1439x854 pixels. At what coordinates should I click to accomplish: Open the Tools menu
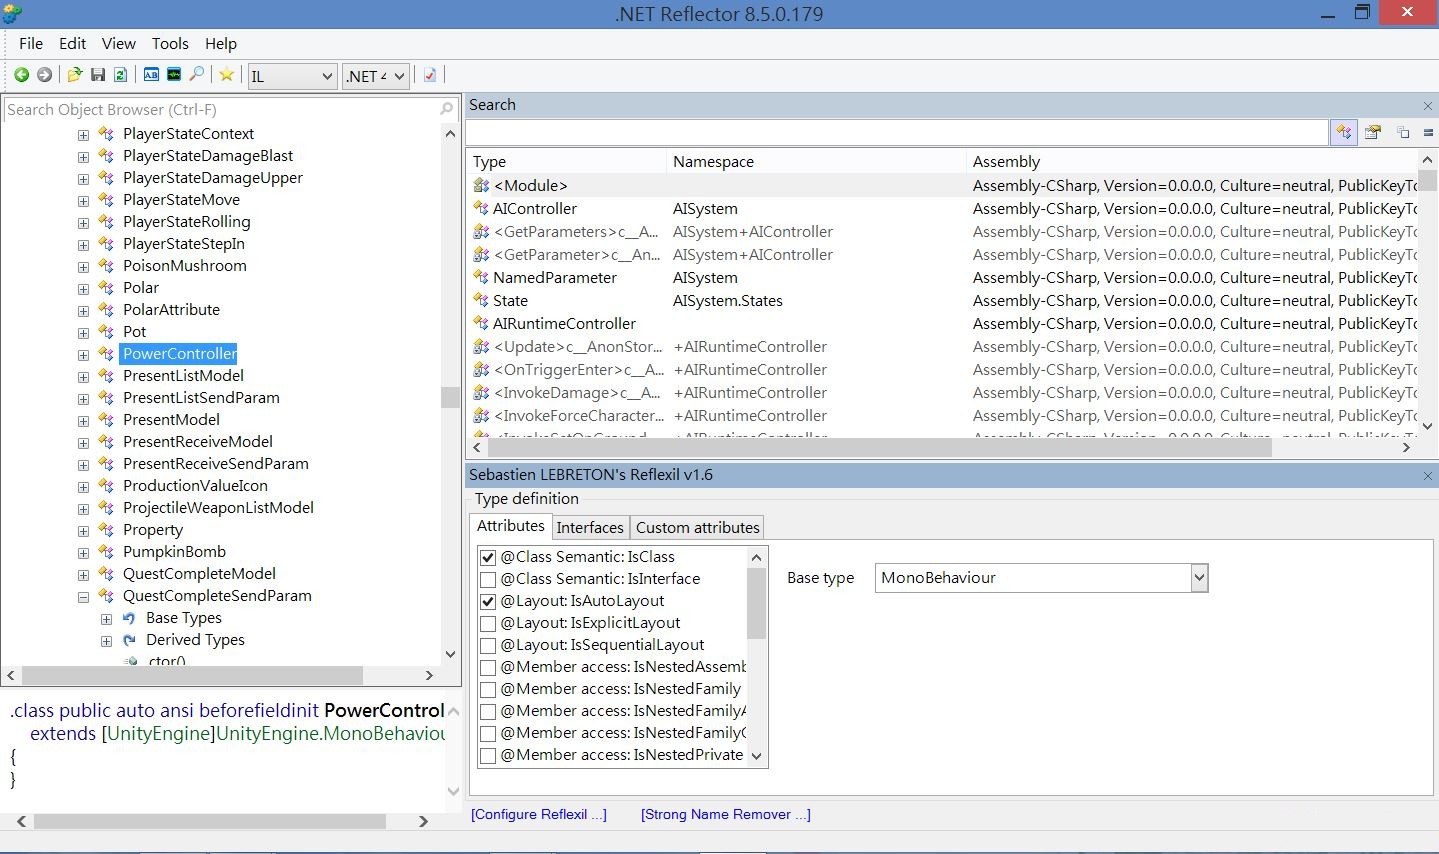(x=170, y=43)
